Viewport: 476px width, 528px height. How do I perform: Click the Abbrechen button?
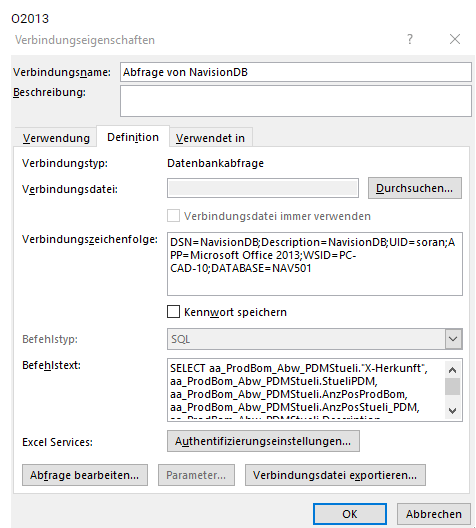pyautogui.click(x=434, y=514)
